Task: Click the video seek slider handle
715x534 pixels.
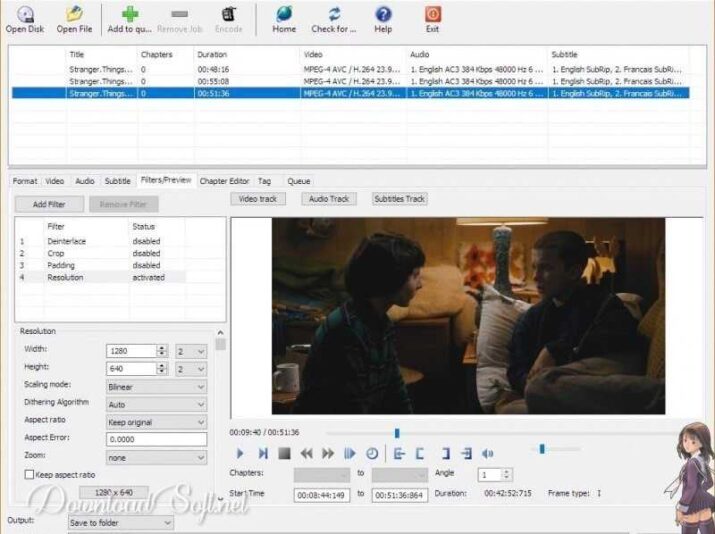Action: [x=397, y=433]
